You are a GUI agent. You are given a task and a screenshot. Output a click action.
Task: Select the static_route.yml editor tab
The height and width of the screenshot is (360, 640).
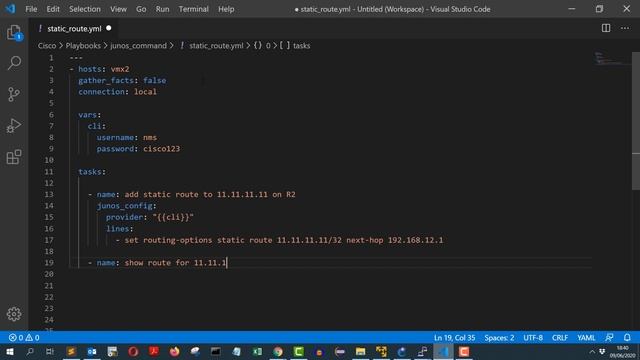[x=74, y=29]
